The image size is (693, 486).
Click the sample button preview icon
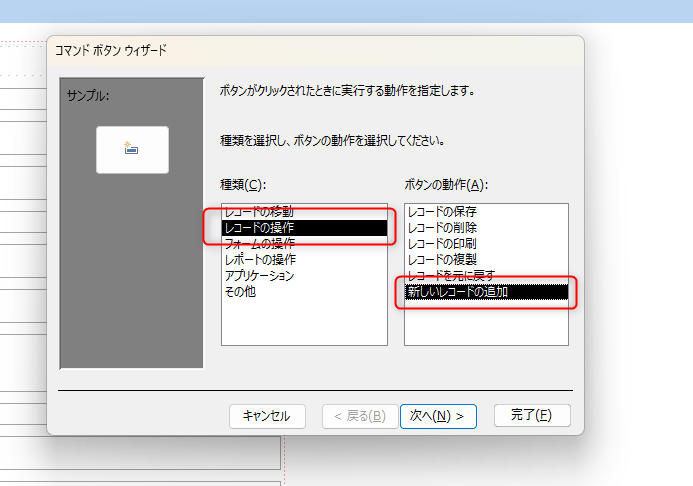[x=132, y=150]
